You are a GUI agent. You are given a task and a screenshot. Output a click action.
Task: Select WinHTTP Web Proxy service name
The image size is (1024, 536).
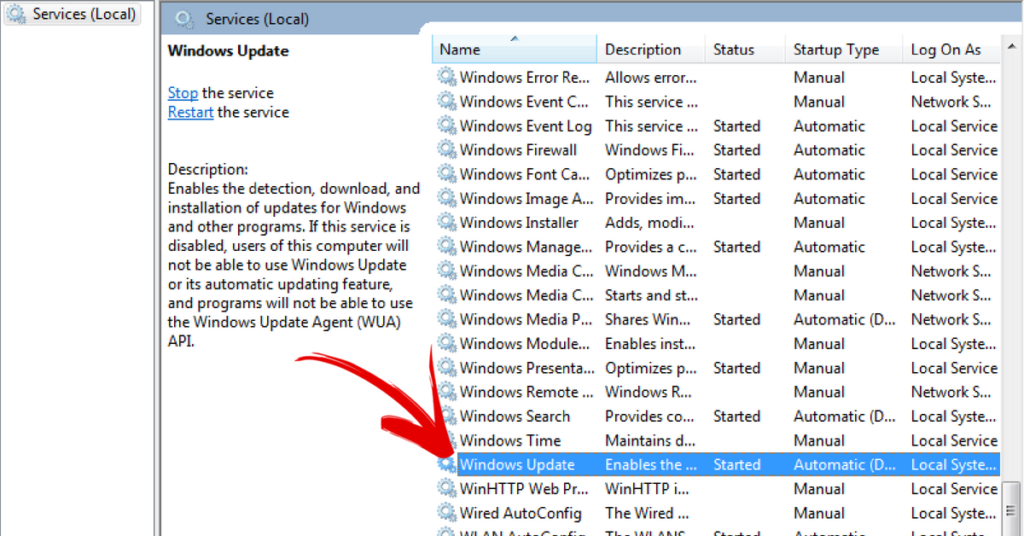click(524, 489)
